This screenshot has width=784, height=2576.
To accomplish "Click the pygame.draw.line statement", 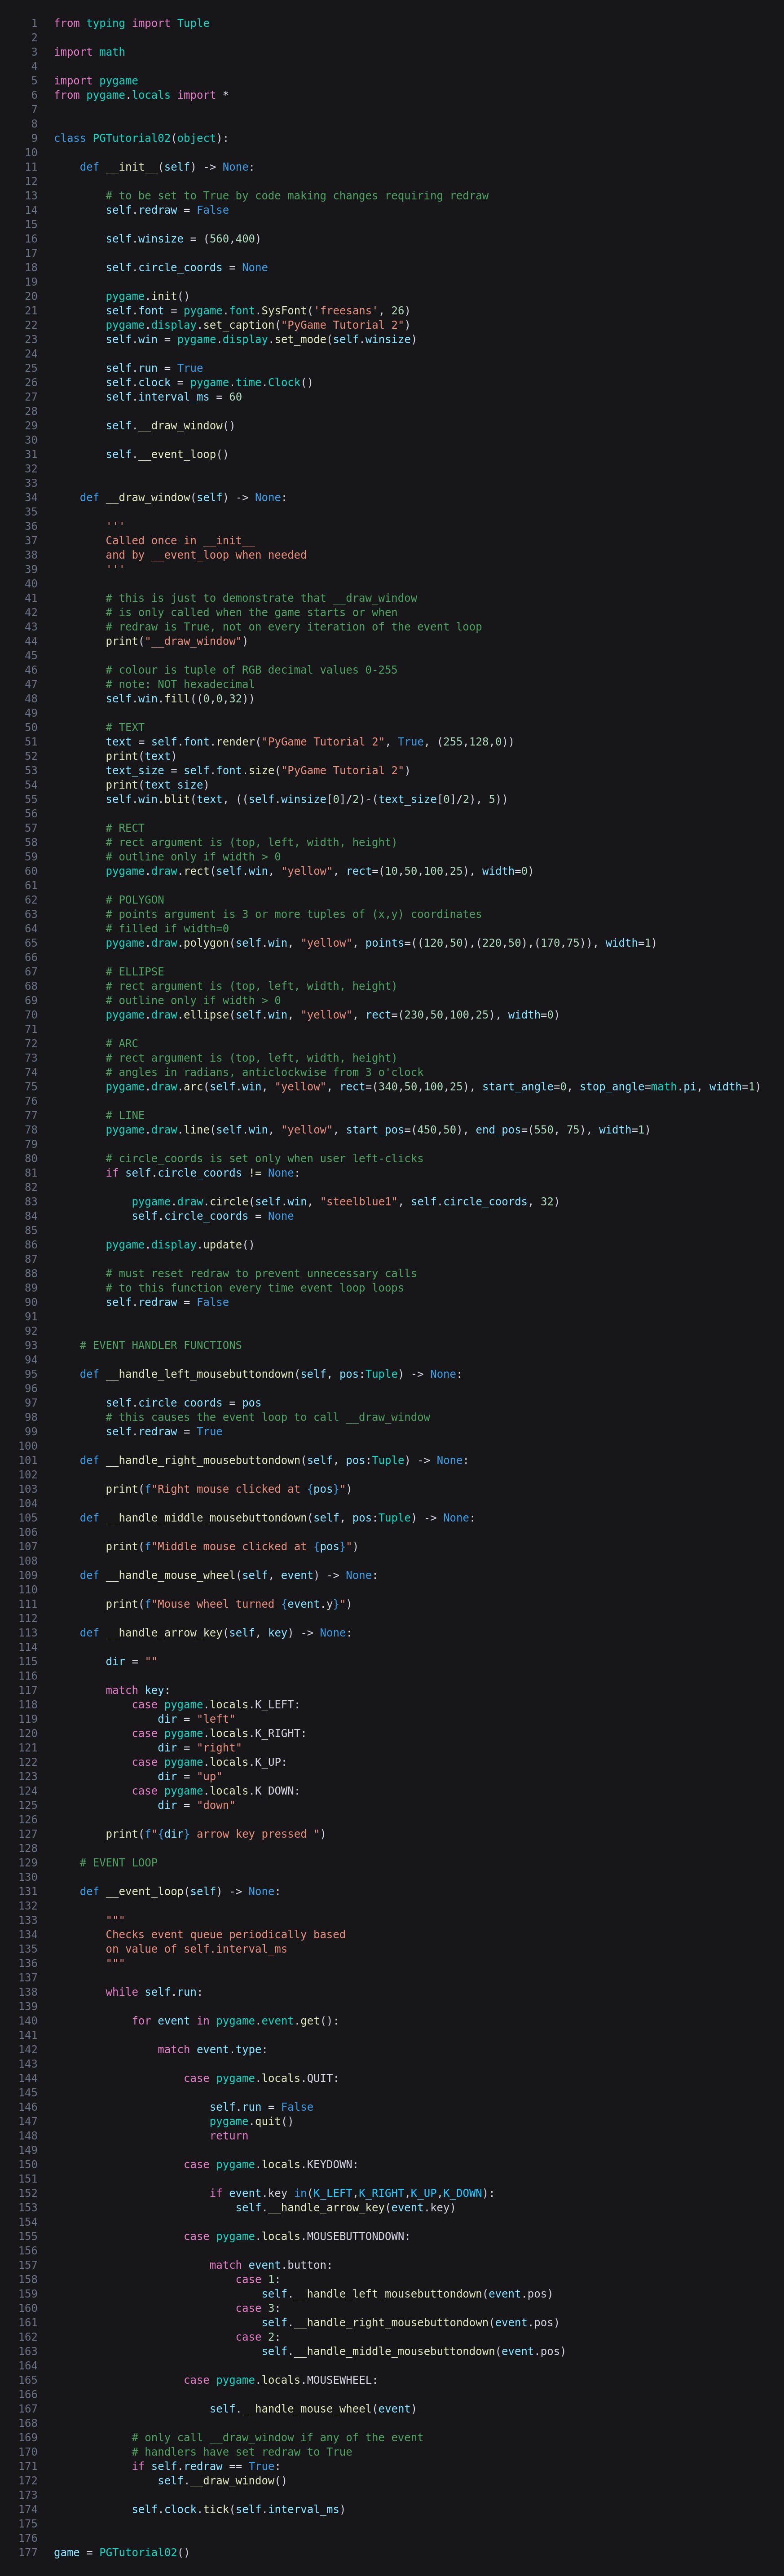I will [x=378, y=1129].
